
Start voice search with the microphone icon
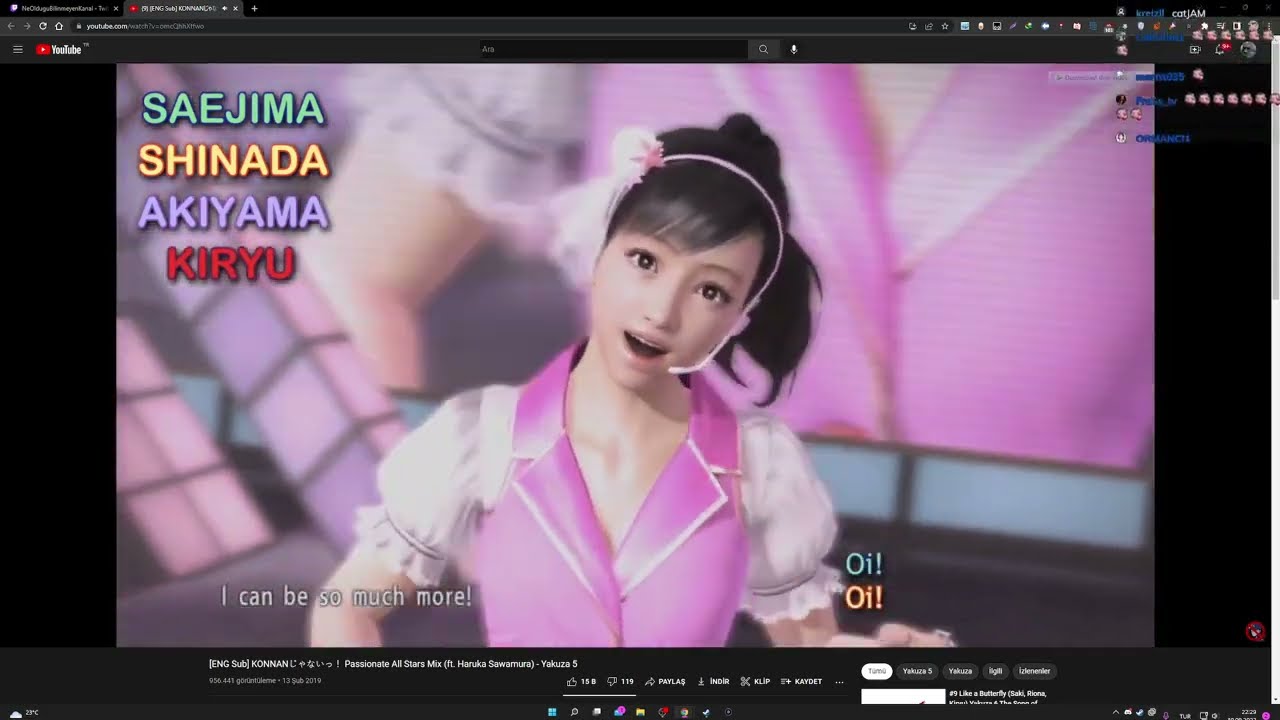(794, 49)
